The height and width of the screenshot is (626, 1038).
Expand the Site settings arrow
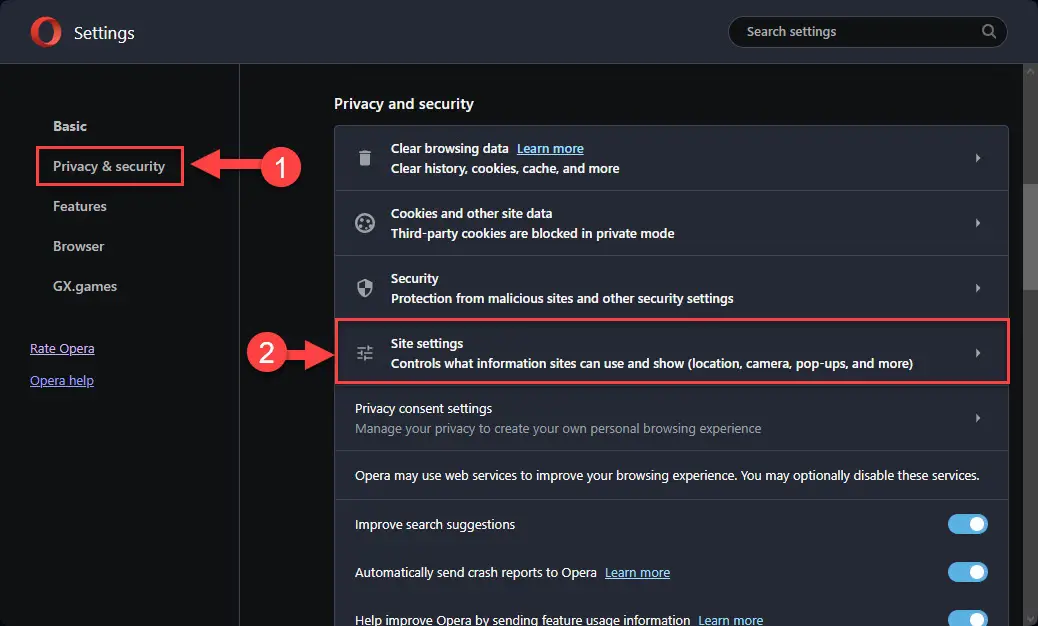click(978, 353)
